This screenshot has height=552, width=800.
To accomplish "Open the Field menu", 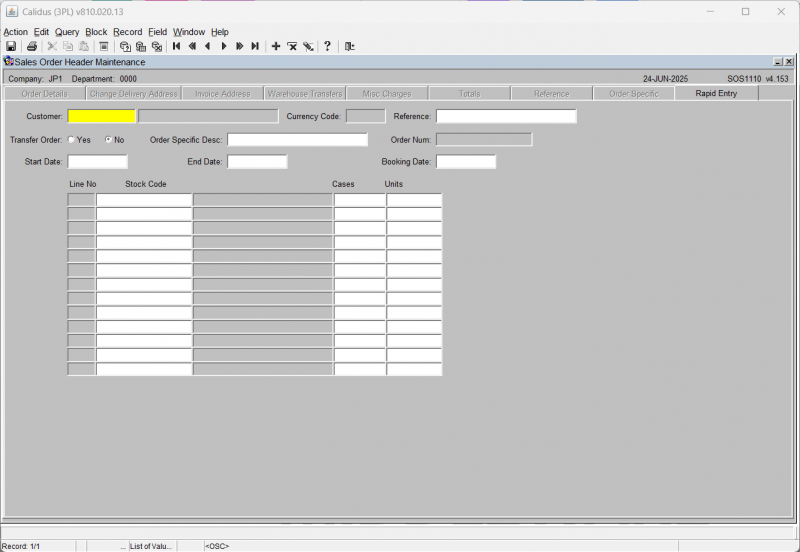I will pyautogui.click(x=157, y=32).
